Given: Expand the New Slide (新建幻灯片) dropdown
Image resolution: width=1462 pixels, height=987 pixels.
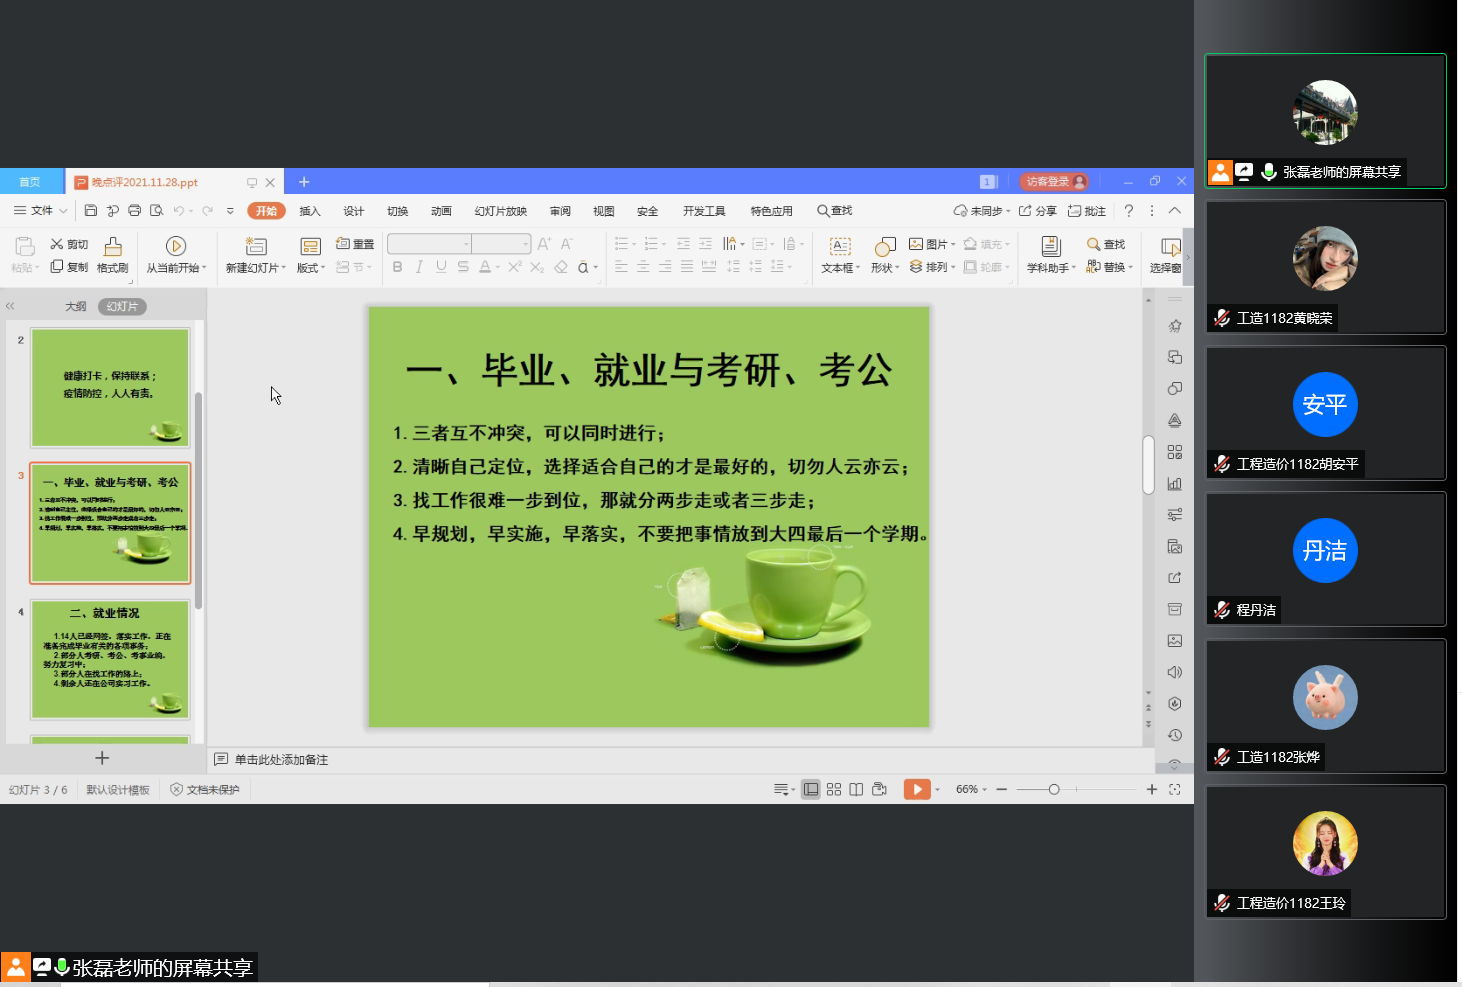Looking at the screenshot, I should (x=257, y=268).
